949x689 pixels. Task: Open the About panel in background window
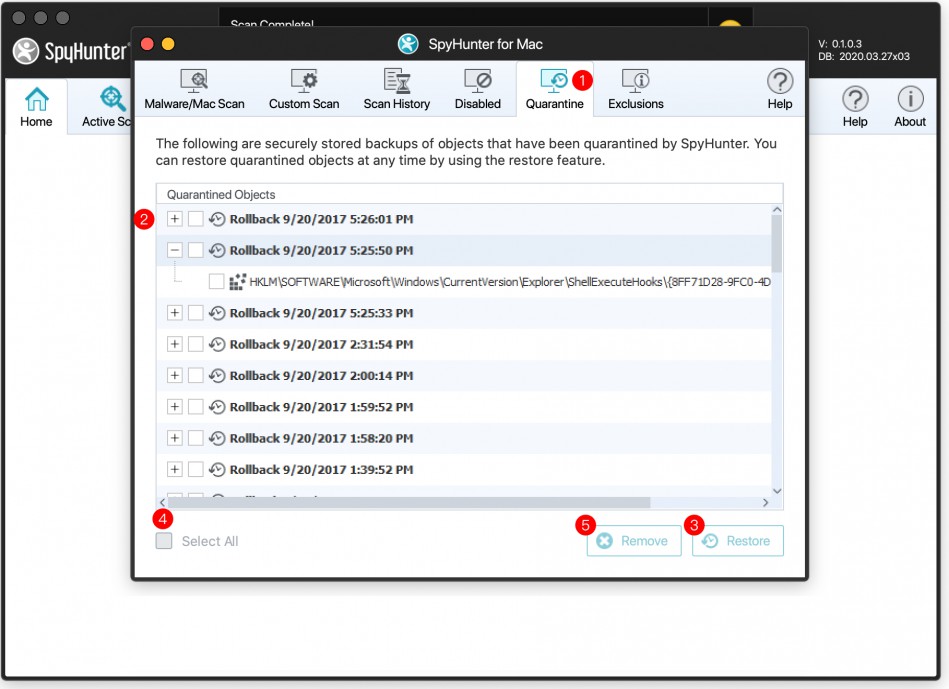(909, 105)
